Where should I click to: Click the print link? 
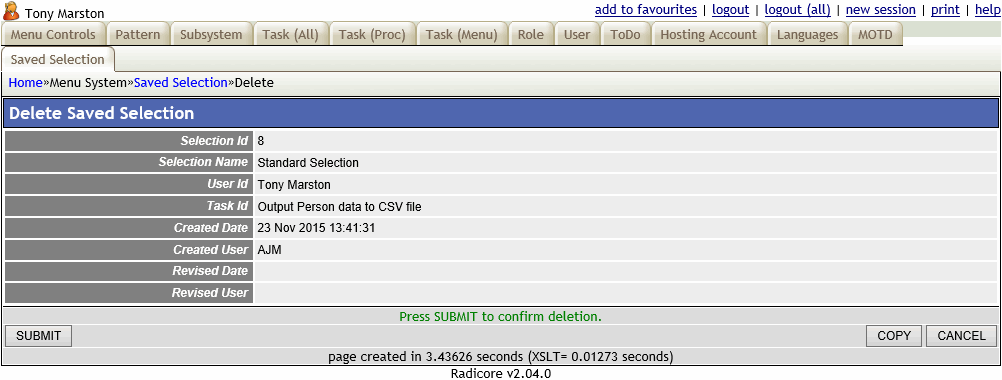[945, 10]
